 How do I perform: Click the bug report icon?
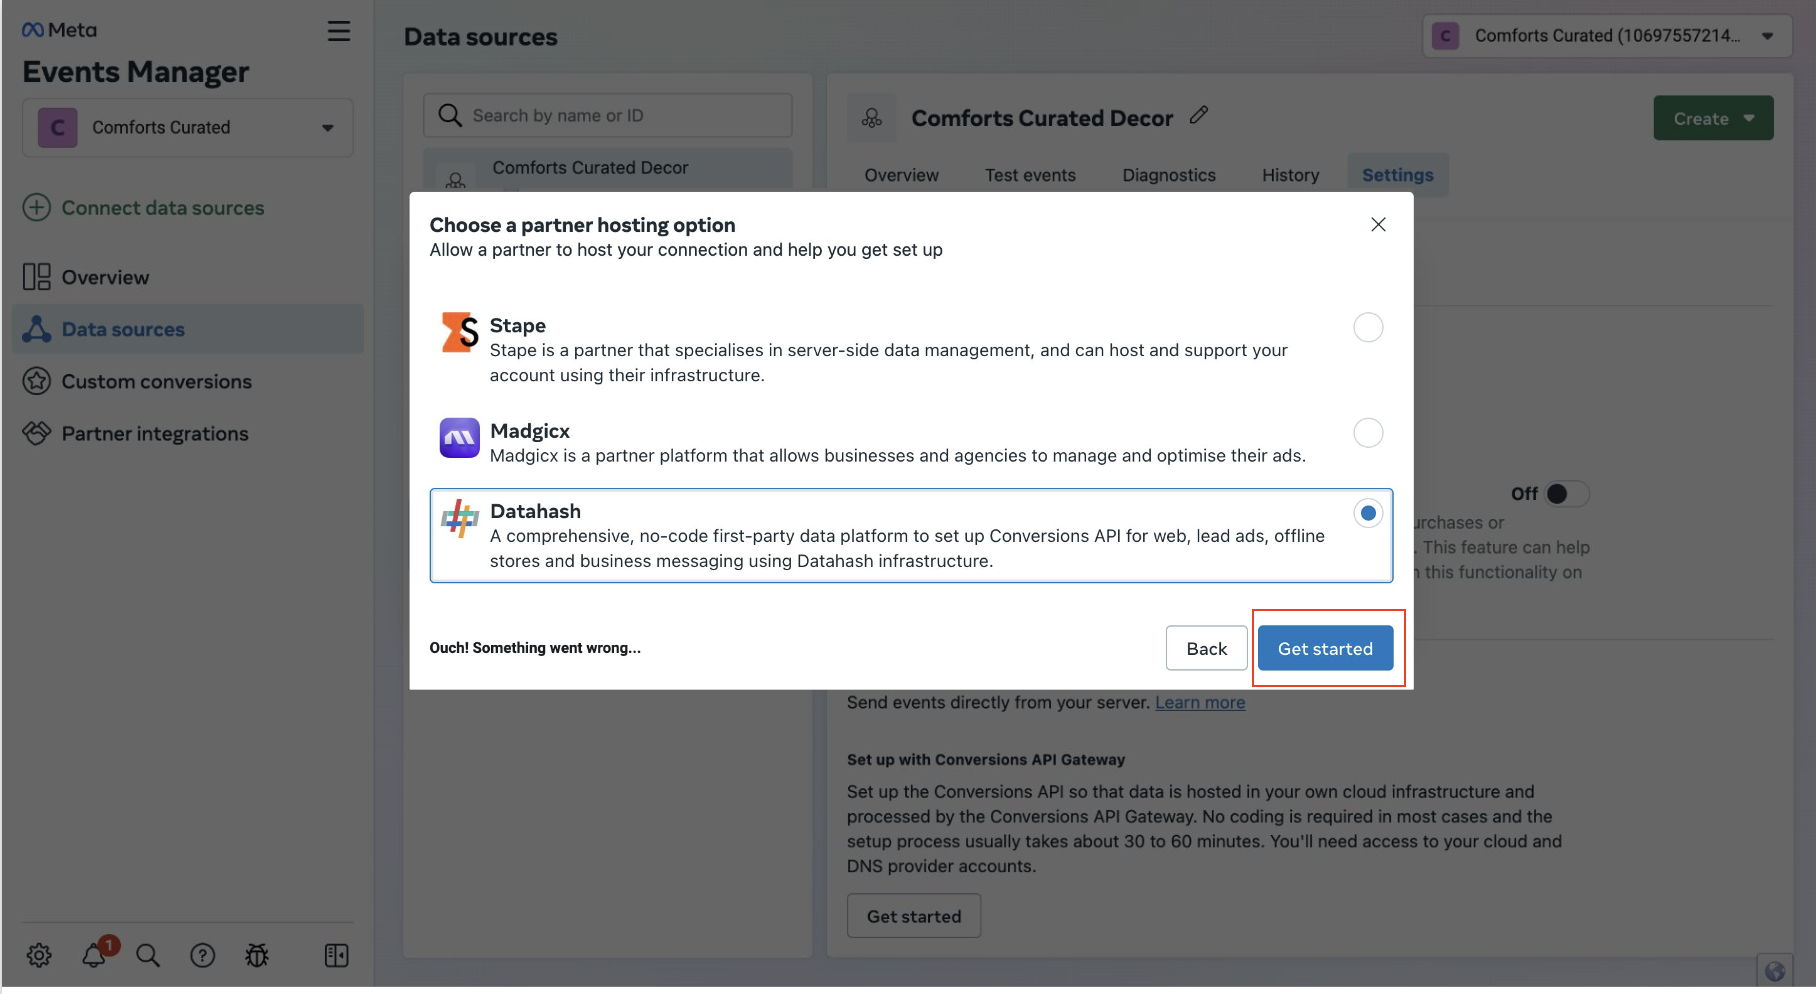[257, 955]
